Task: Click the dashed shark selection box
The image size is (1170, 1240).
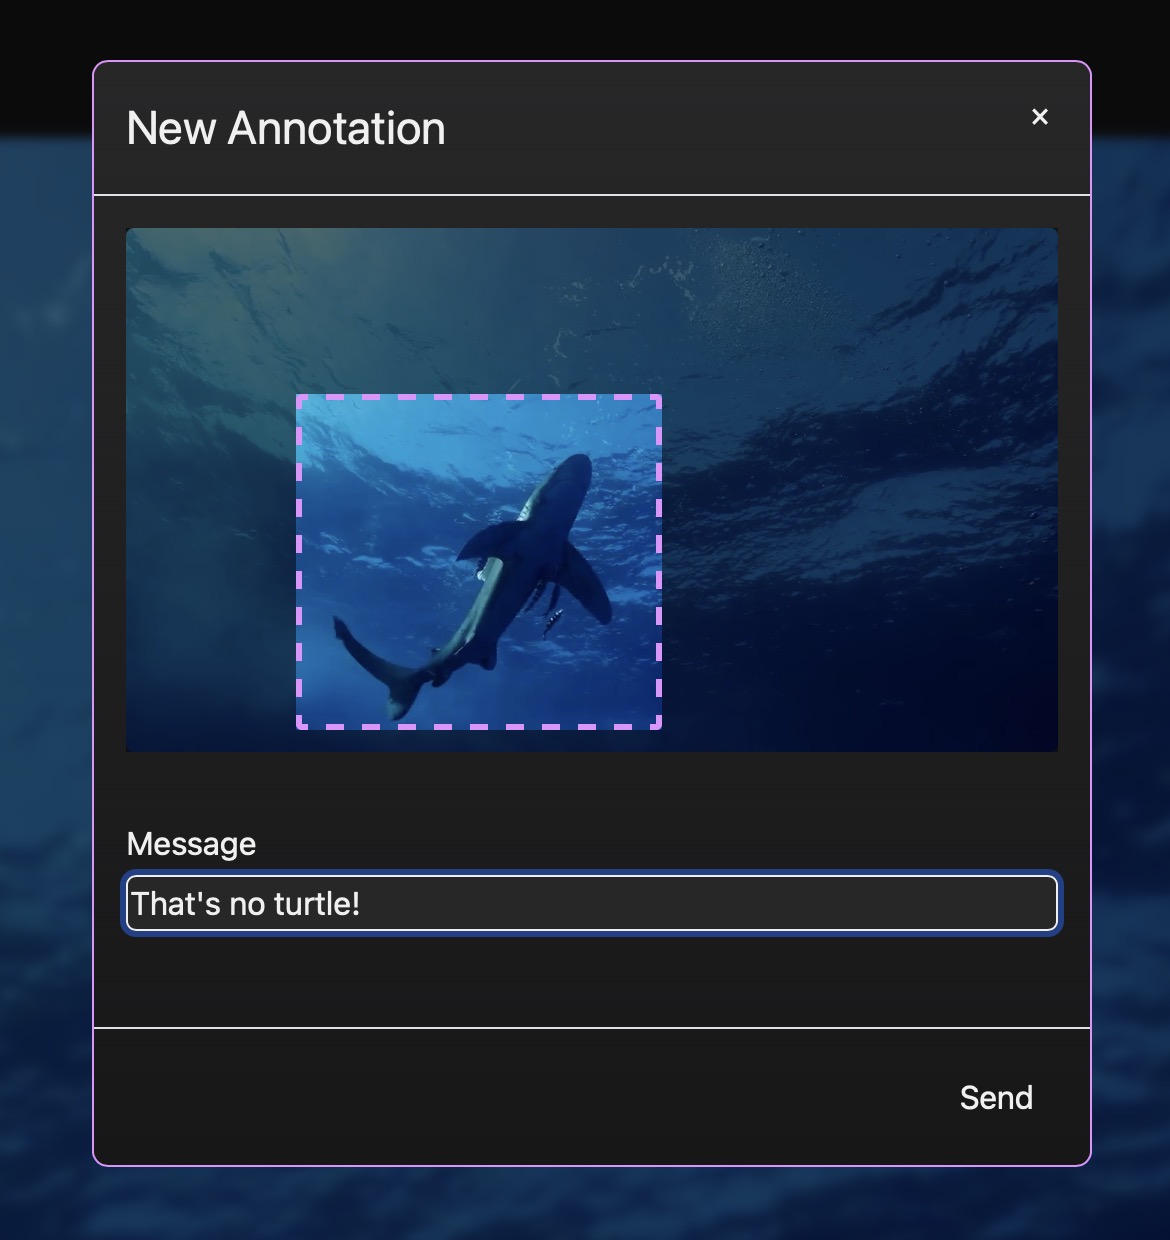Action: 479,562
